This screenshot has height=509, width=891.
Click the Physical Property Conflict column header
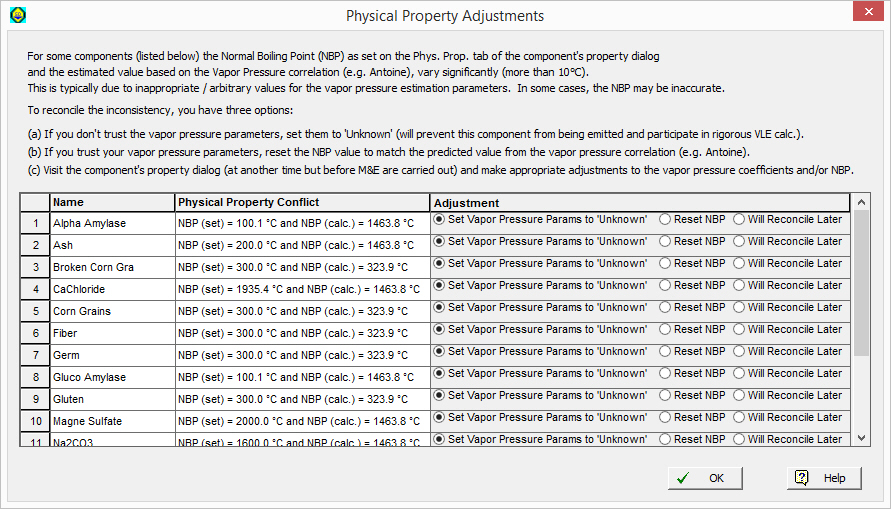coord(302,202)
